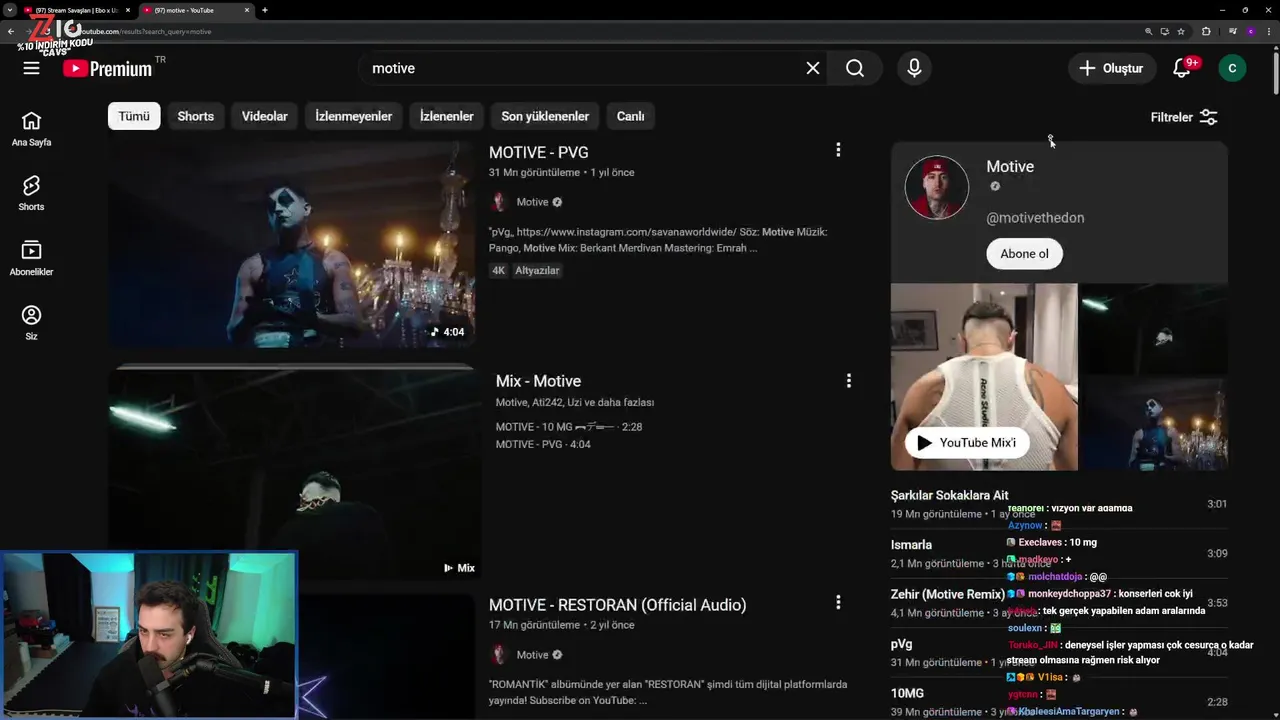
Task: Open the Siz profile section
Action: (31, 322)
